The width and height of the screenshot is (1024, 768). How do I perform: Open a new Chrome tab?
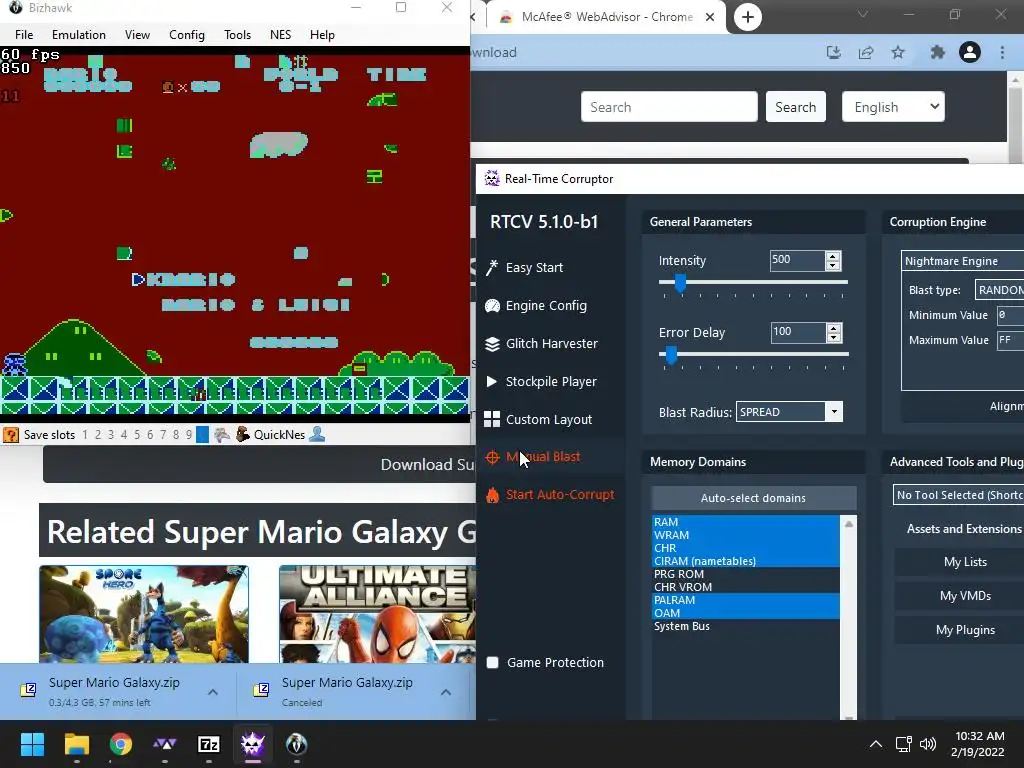coord(748,17)
